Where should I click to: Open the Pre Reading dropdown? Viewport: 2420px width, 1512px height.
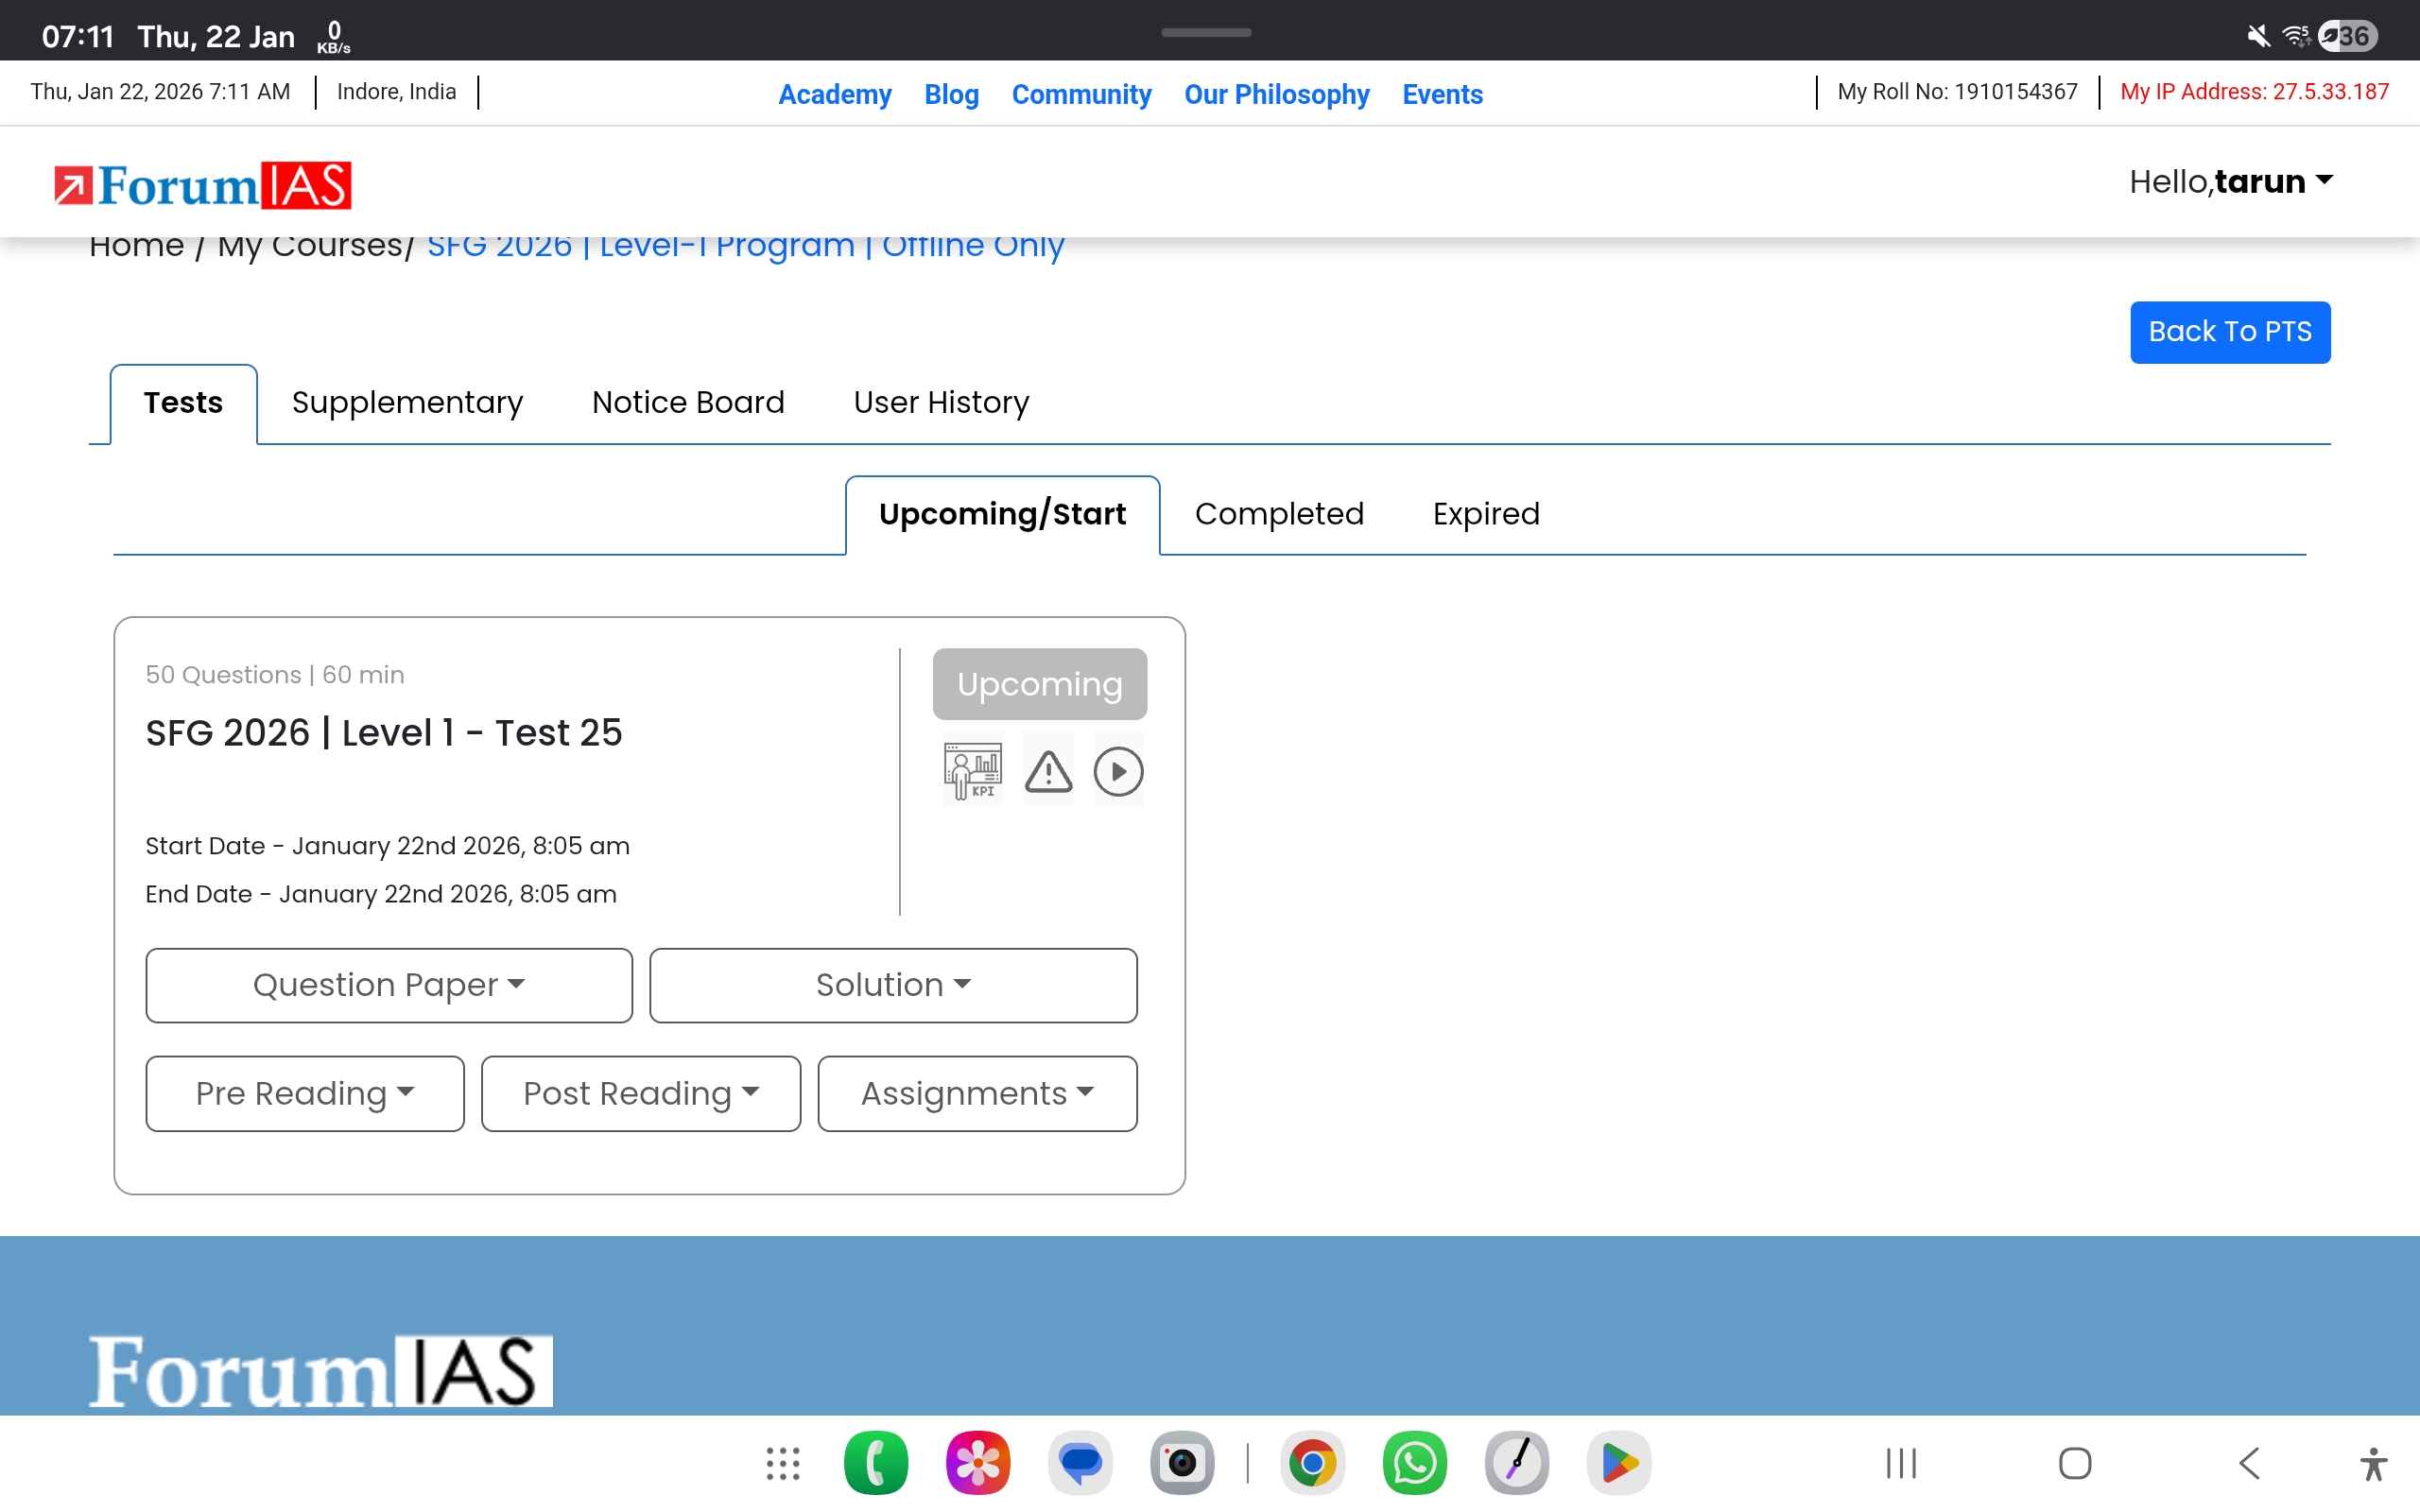pyautogui.click(x=304, y=1093)
